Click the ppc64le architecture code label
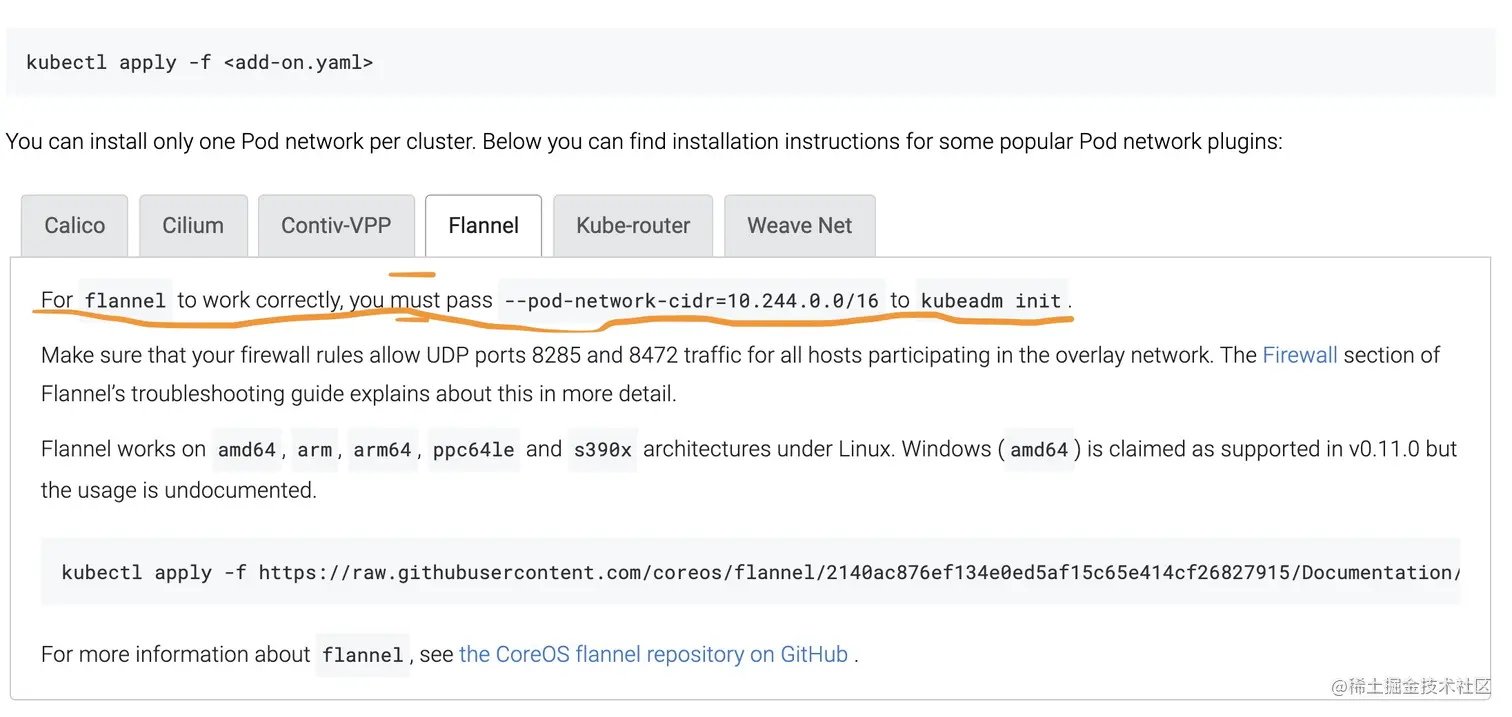 pyautogui.click(x=474, y=450)
